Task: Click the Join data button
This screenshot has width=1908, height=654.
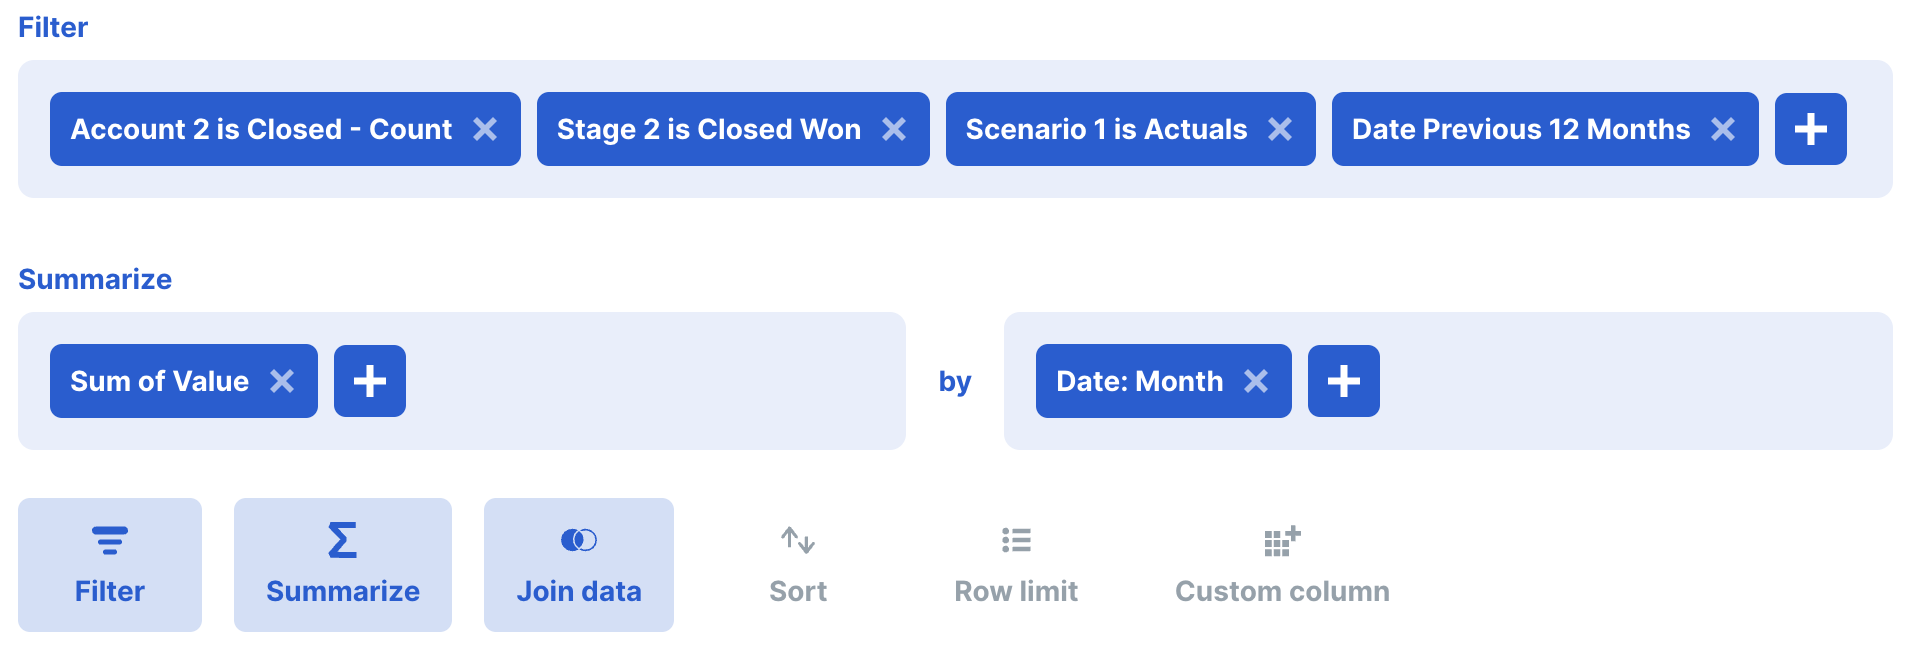Action: tap(578, 565)
